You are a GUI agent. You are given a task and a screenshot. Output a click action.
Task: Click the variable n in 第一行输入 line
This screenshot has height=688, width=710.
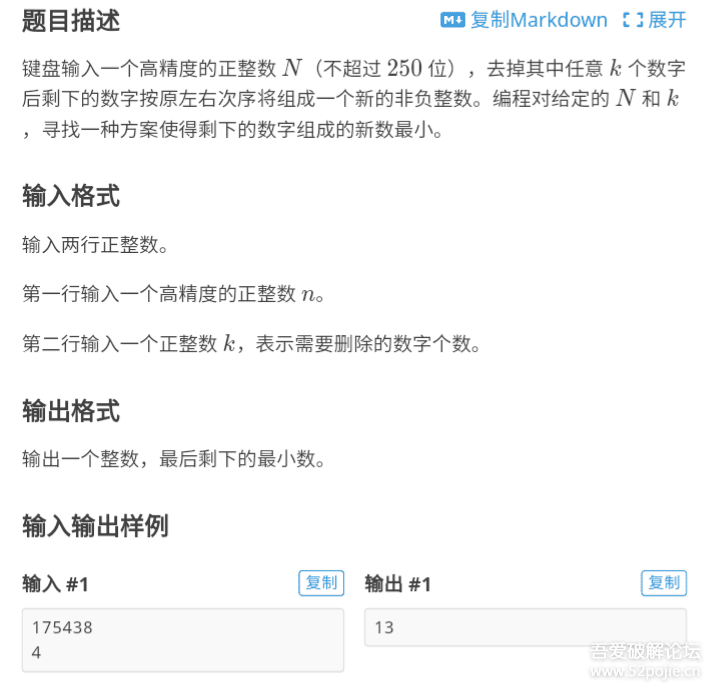(308, 294)
